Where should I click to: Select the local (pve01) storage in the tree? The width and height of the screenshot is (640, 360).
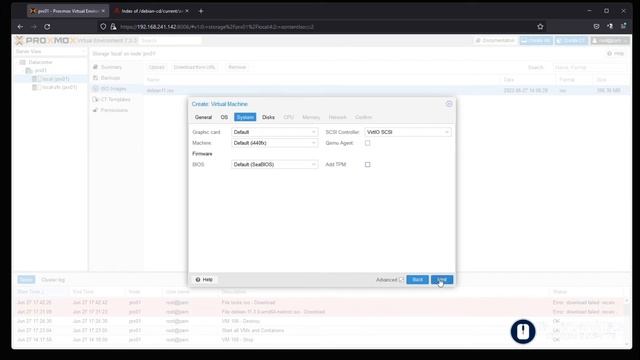pyautogui.click(x=55, y=79)
